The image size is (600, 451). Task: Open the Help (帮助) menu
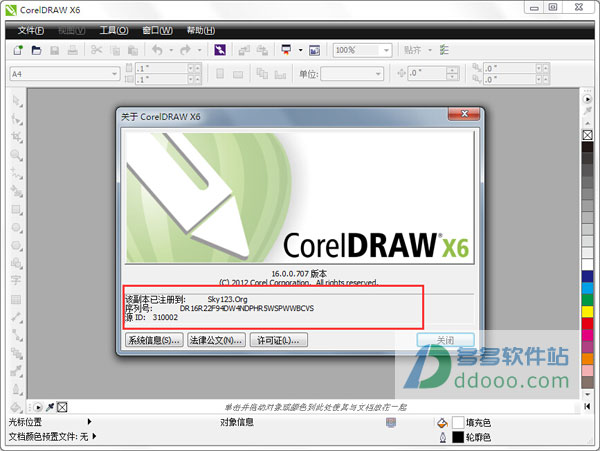click(201, 30)
